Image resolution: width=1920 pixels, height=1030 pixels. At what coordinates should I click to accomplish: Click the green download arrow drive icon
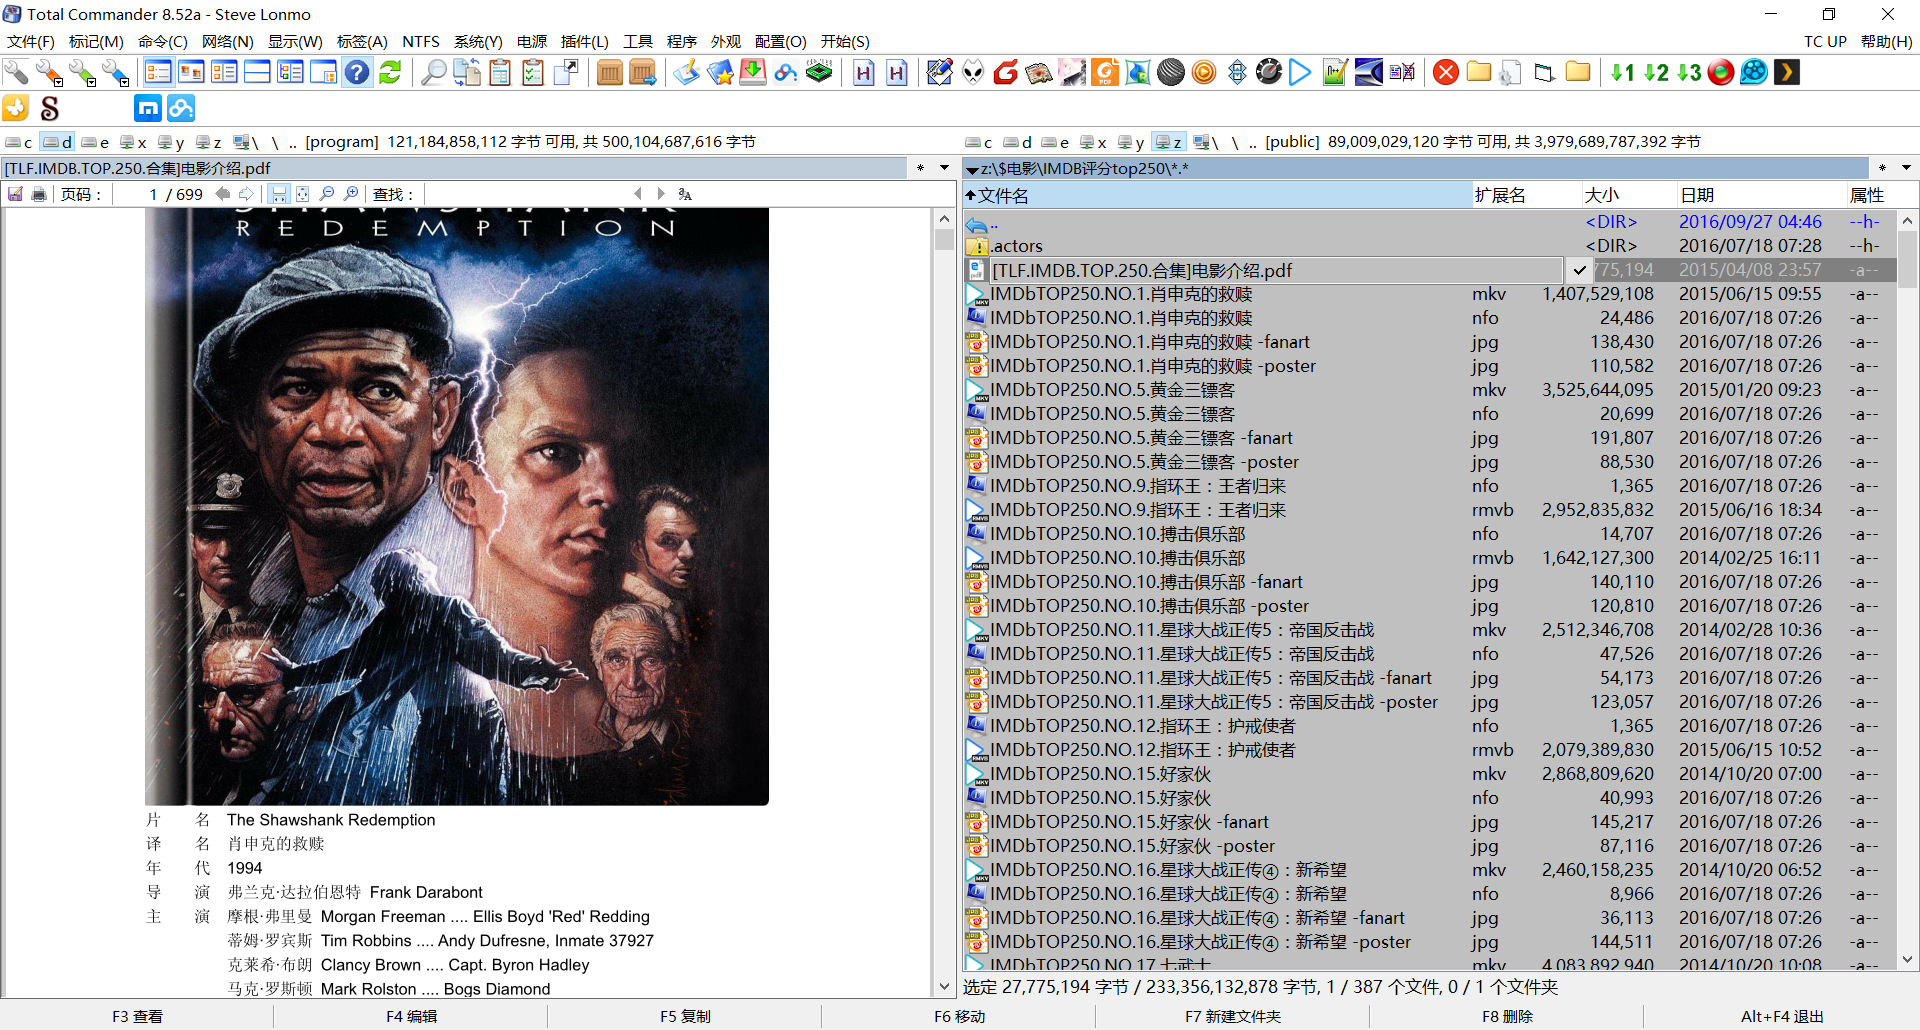coord(753,72)
